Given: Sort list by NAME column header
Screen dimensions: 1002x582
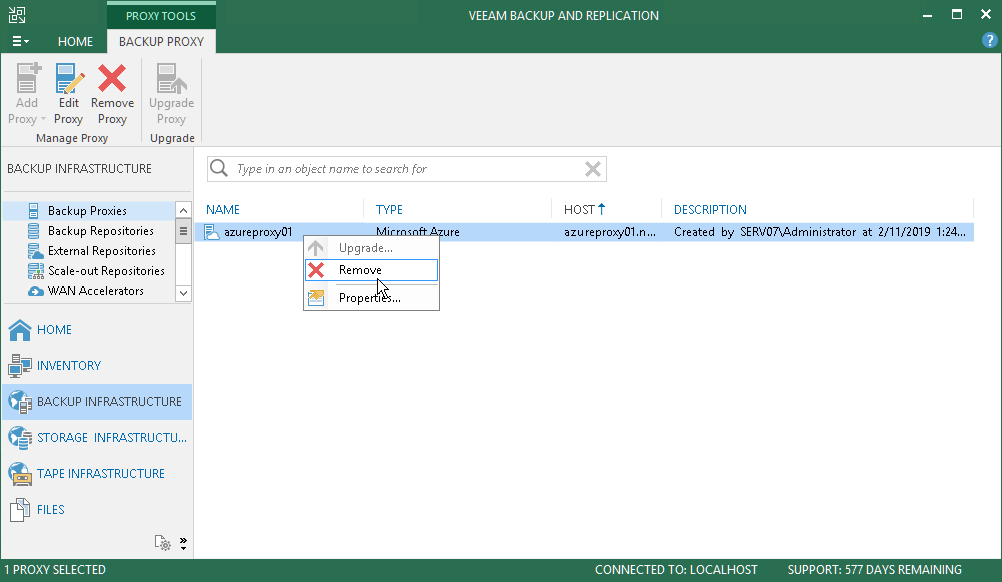Looking at the screenshot, I should 222,210.
